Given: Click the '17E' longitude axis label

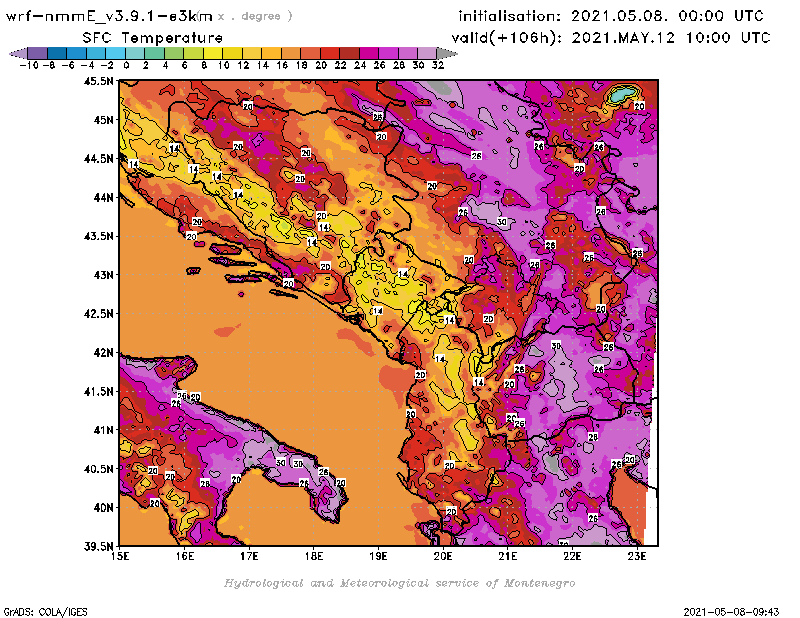Looking at the screenshot, I should coord(249,556).
